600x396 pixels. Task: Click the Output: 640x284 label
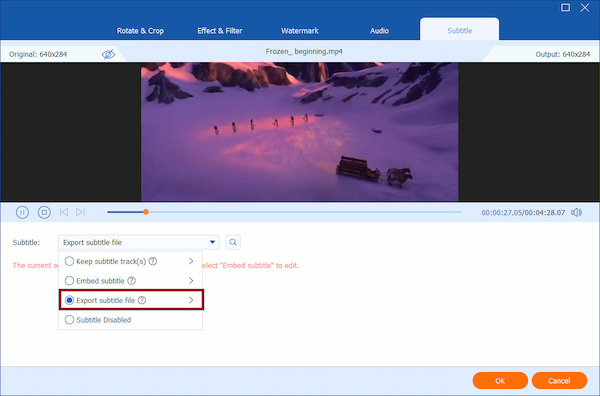(x=562, y=54)
